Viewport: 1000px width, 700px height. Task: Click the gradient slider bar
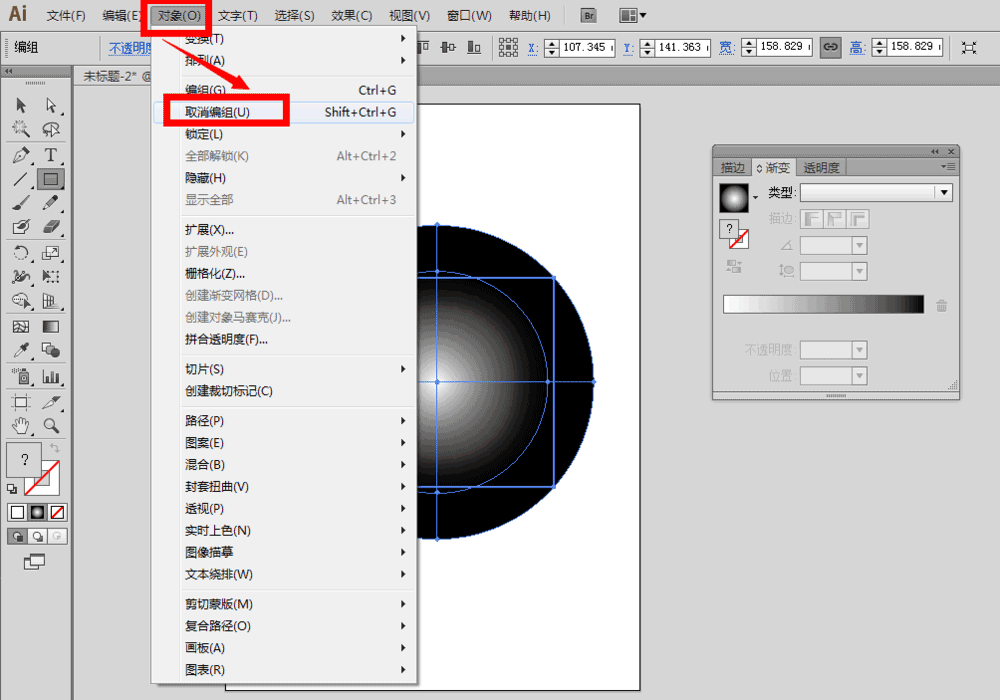pos(823,305)
